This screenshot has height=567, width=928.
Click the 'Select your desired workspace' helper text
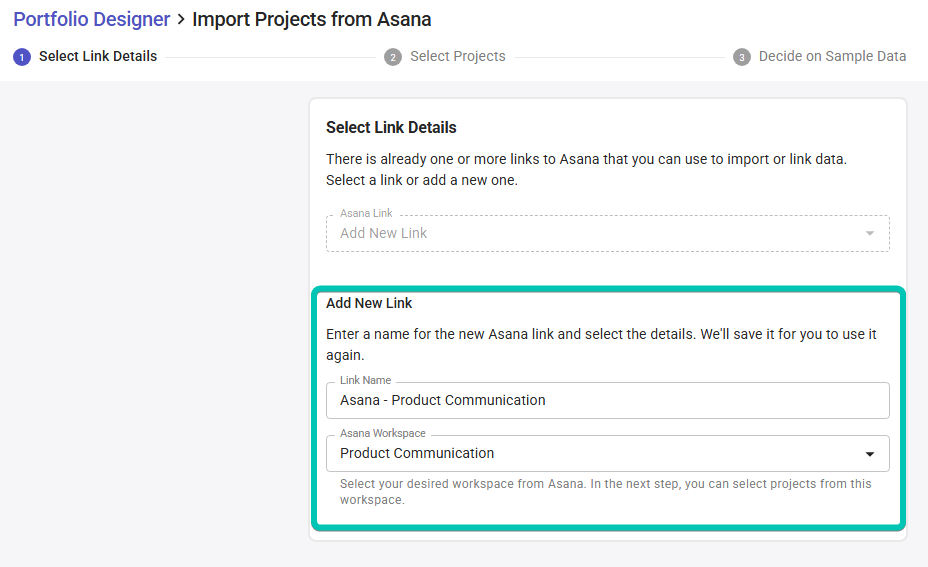click(x=605, y=492)
